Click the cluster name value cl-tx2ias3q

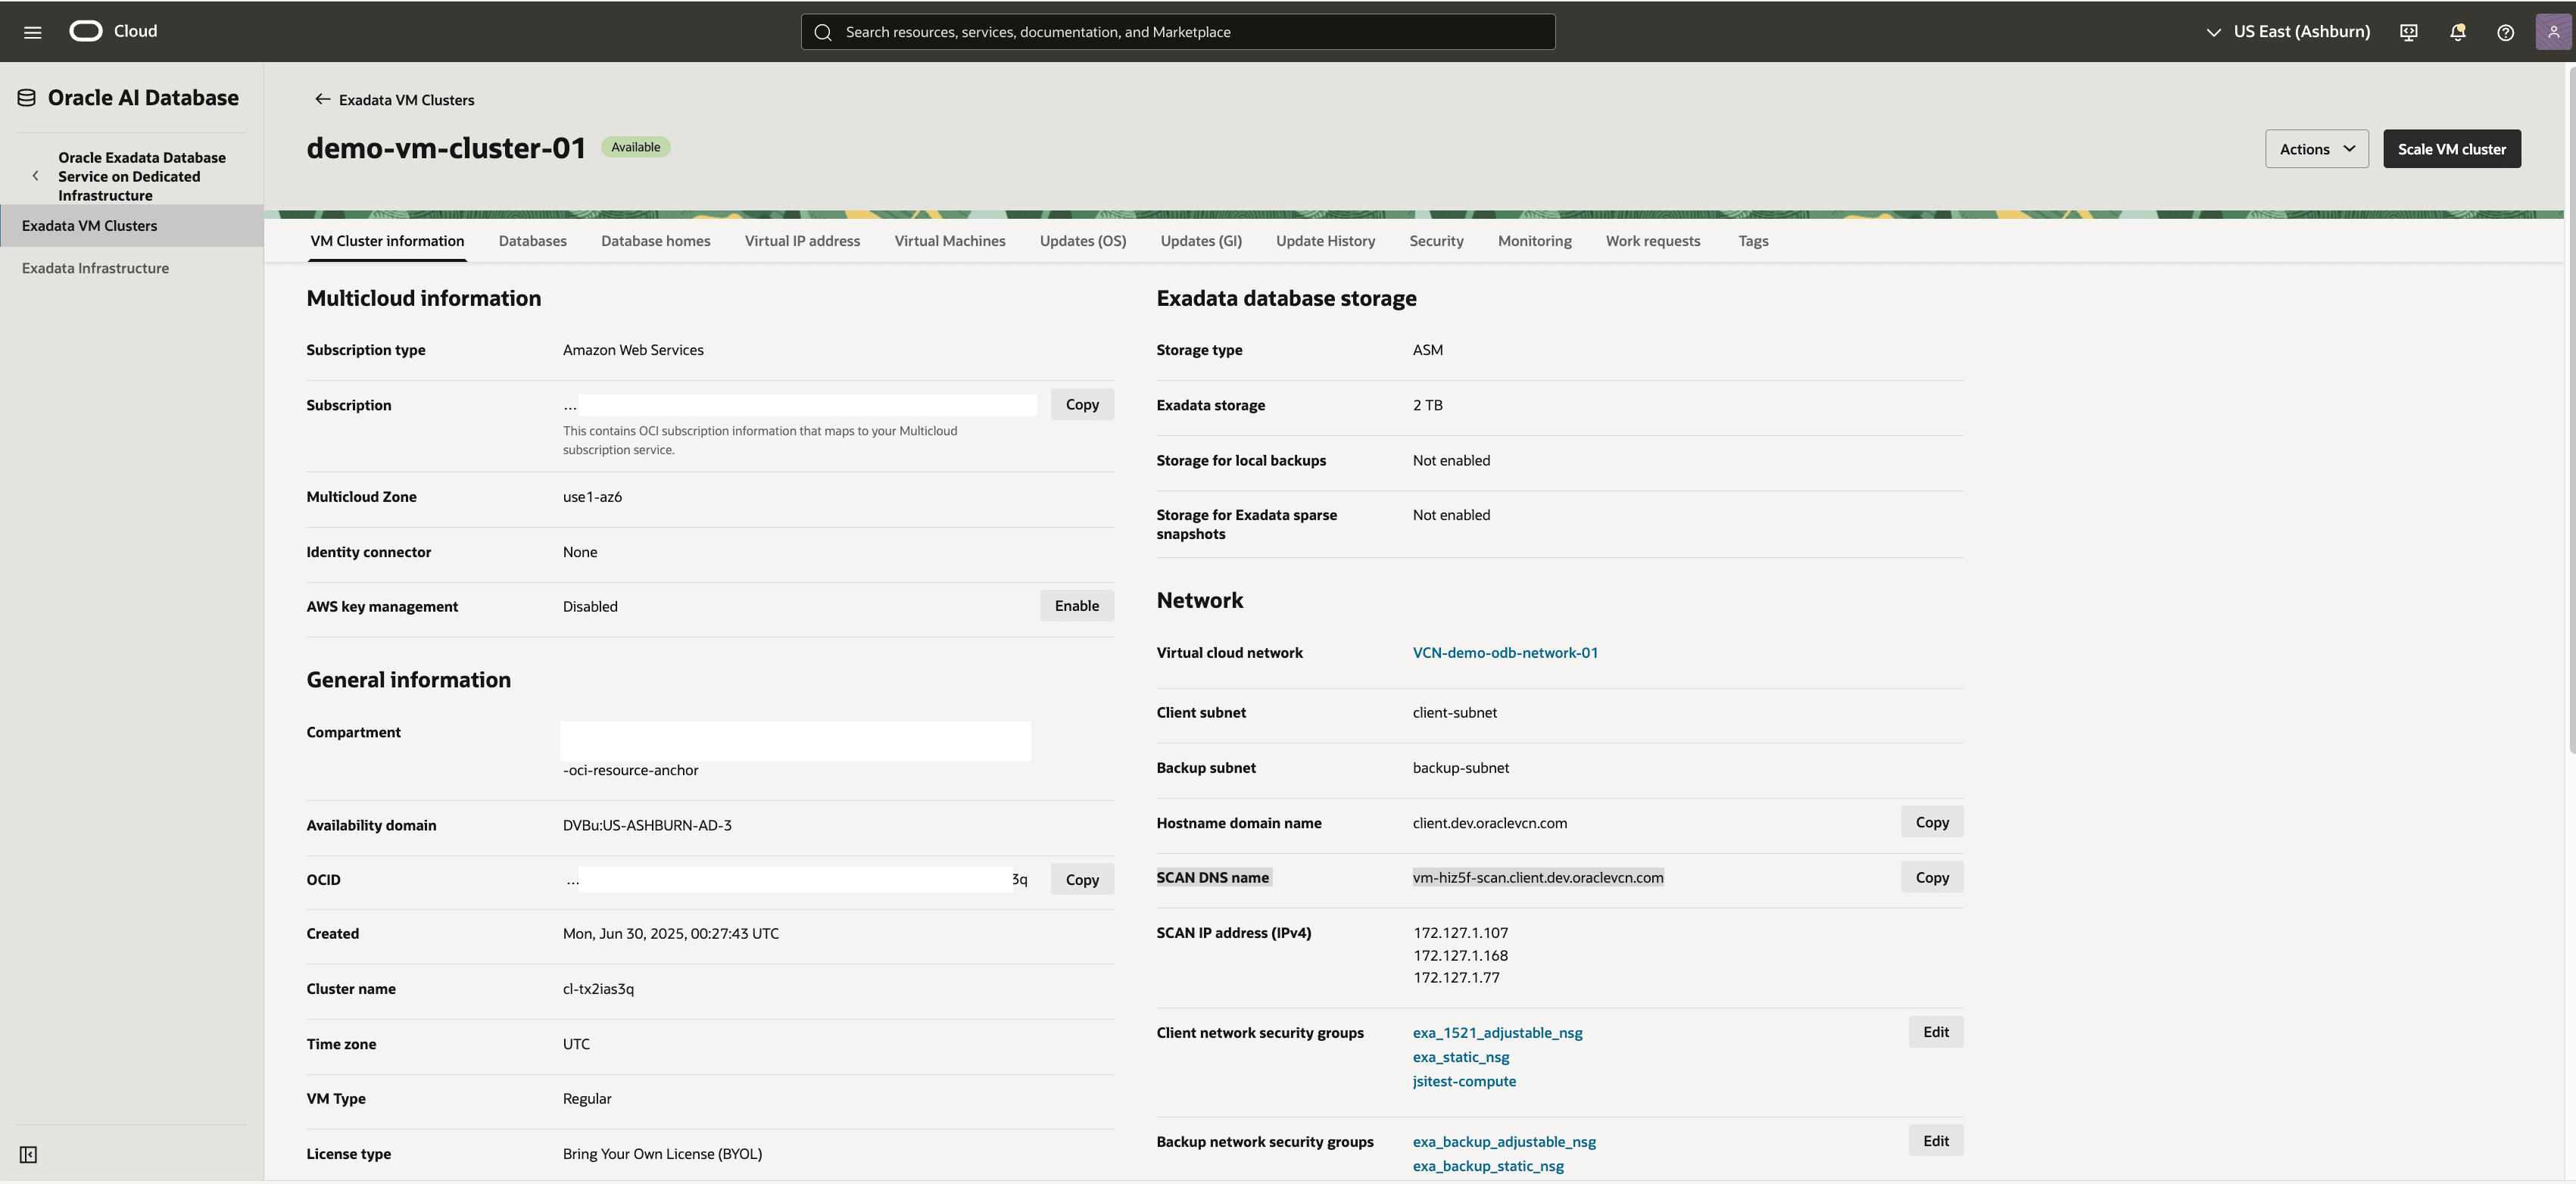(x=598, y=989)
